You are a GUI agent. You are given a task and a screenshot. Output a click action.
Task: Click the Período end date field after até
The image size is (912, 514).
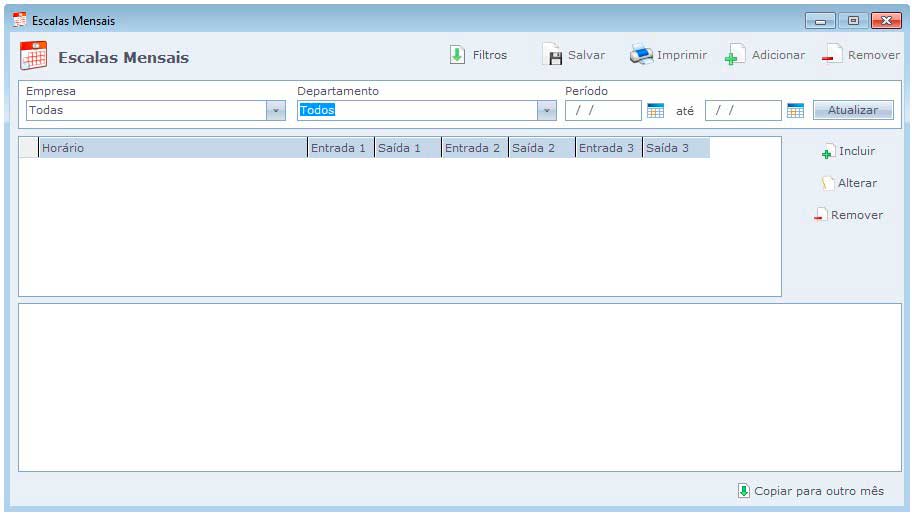coord(743,111)
